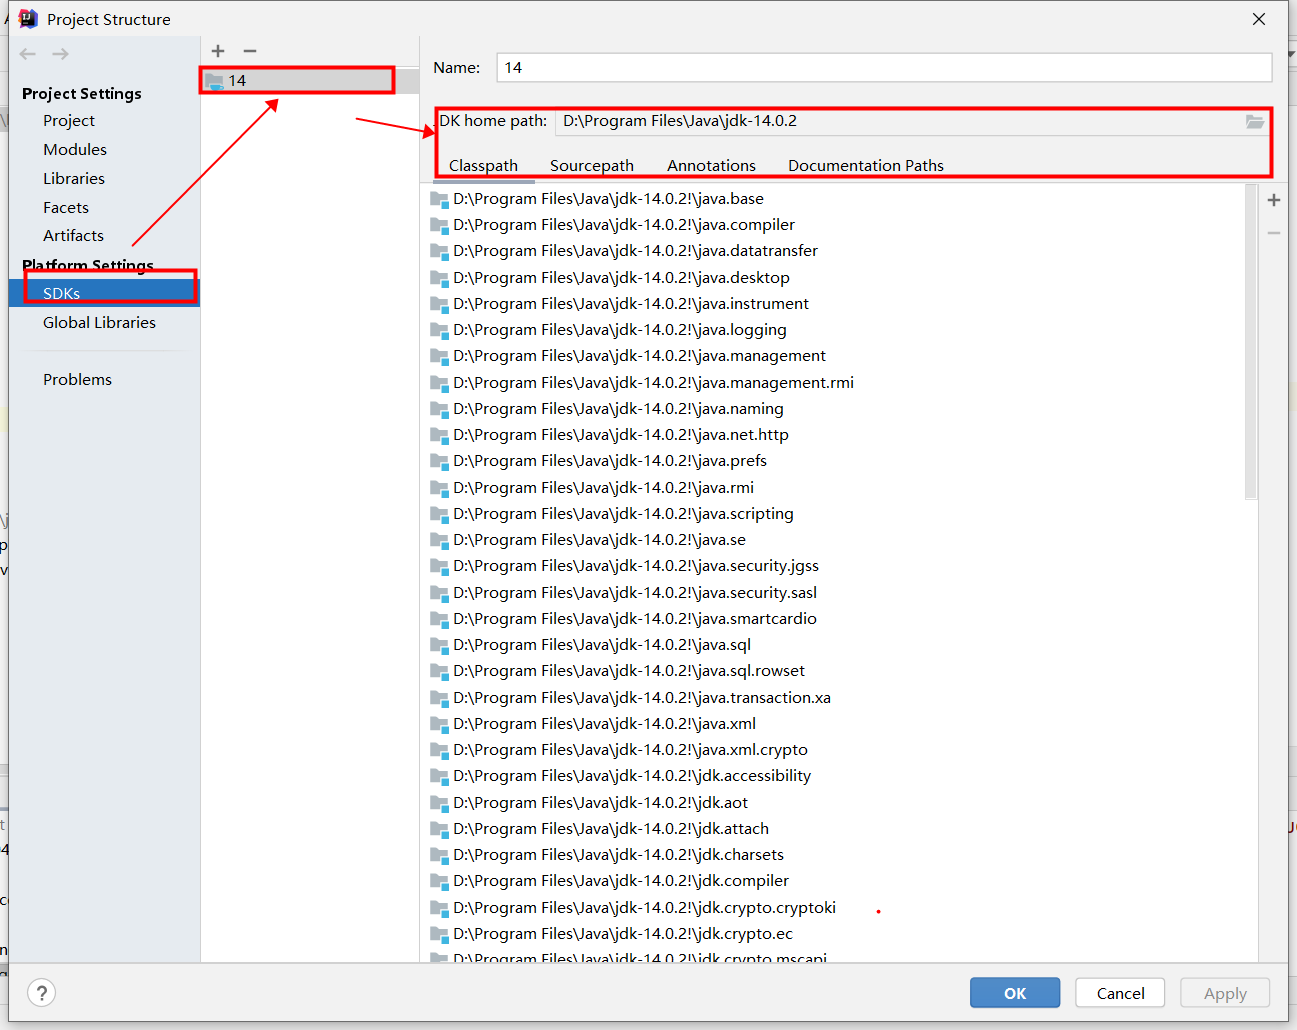The image size is (1297, 1030).
Task: Switch to the Annotations tab
Action: click(x=711, y=165)
